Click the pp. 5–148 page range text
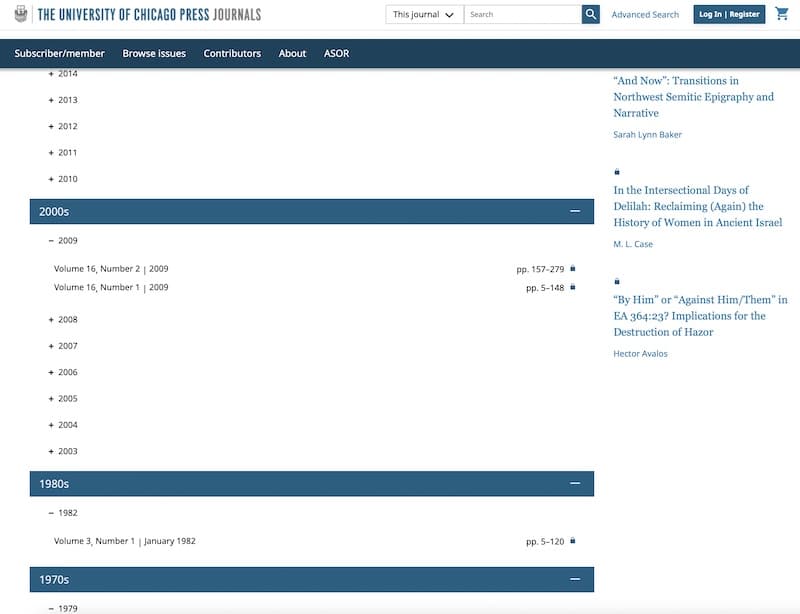 point(545,288)
